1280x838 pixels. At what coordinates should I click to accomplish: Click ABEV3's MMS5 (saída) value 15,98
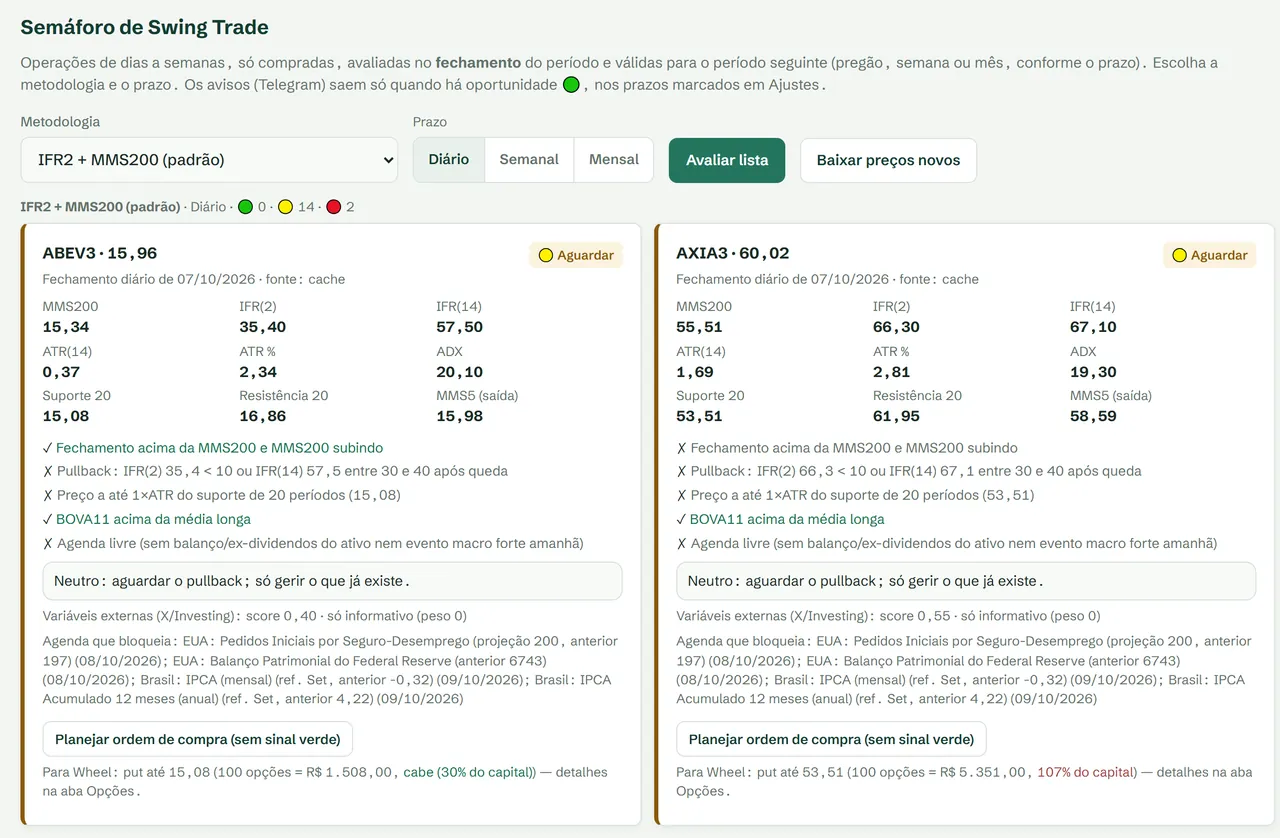pos(460,416)
